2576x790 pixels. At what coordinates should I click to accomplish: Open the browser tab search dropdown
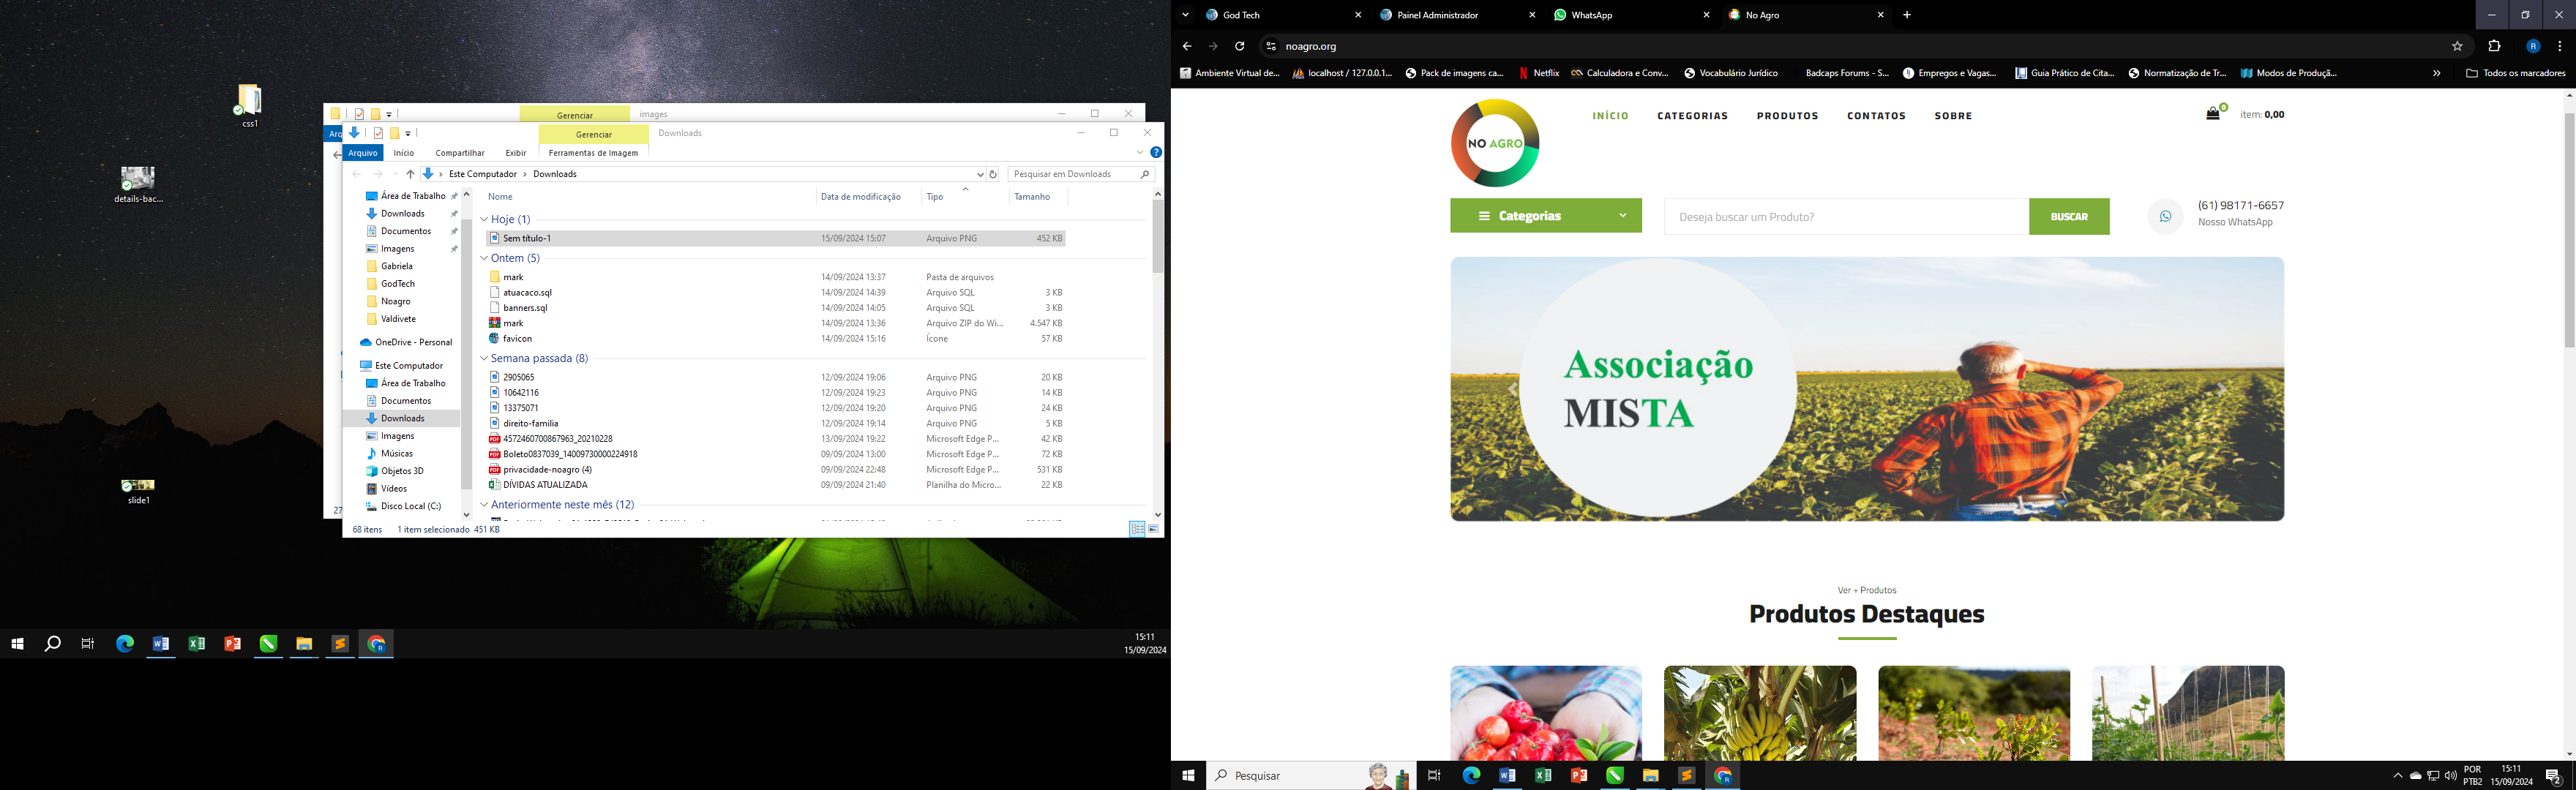(1185, 15)
